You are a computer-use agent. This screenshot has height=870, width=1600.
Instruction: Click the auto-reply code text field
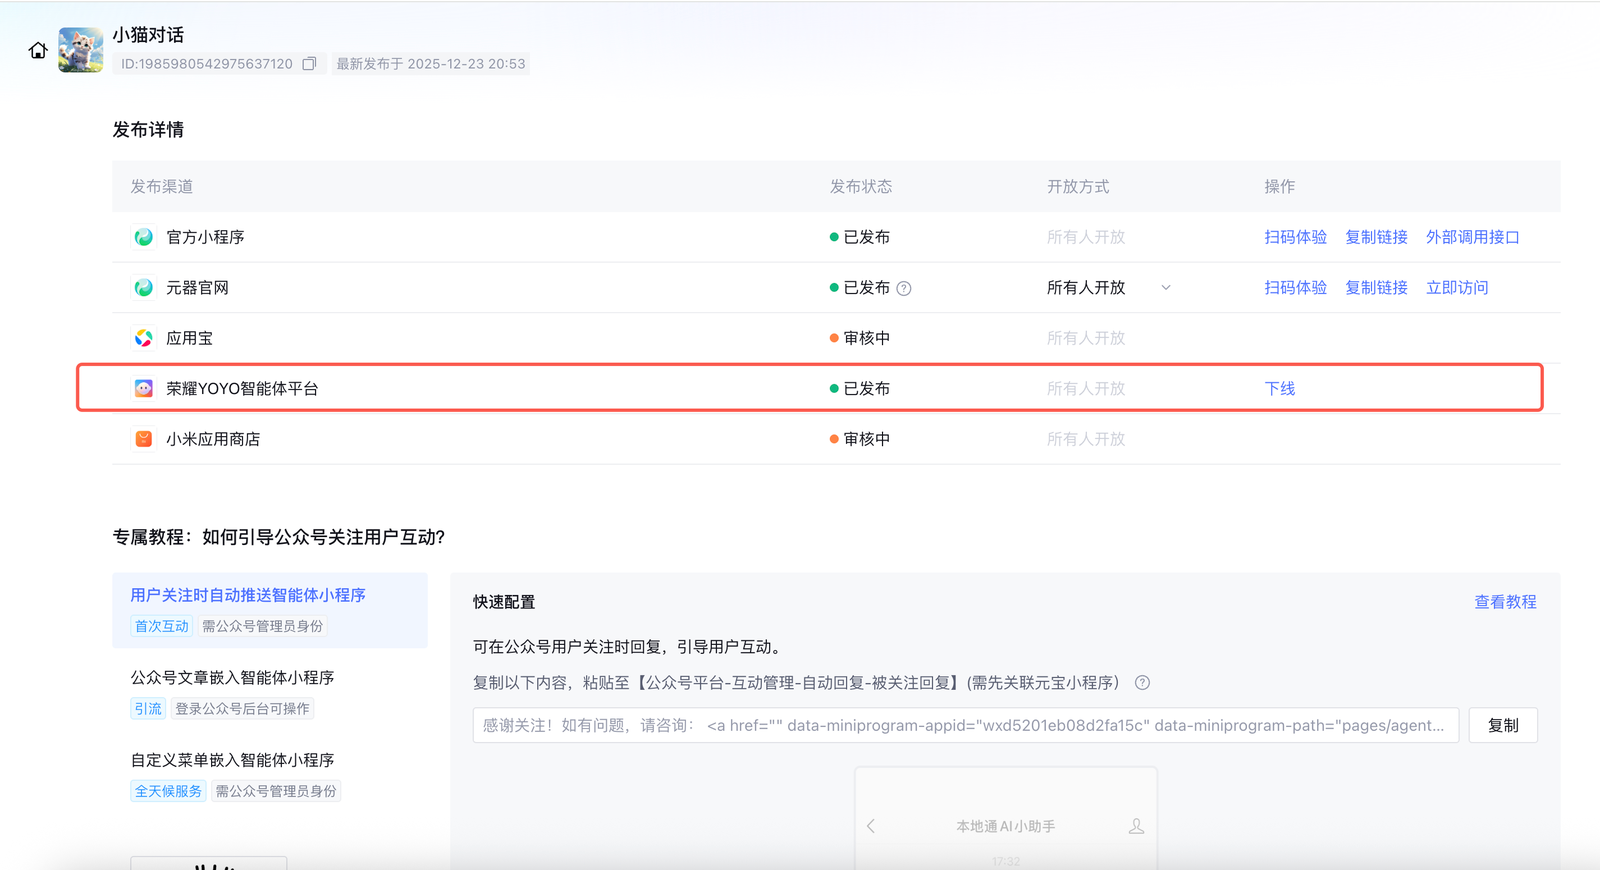pos(965,726)
